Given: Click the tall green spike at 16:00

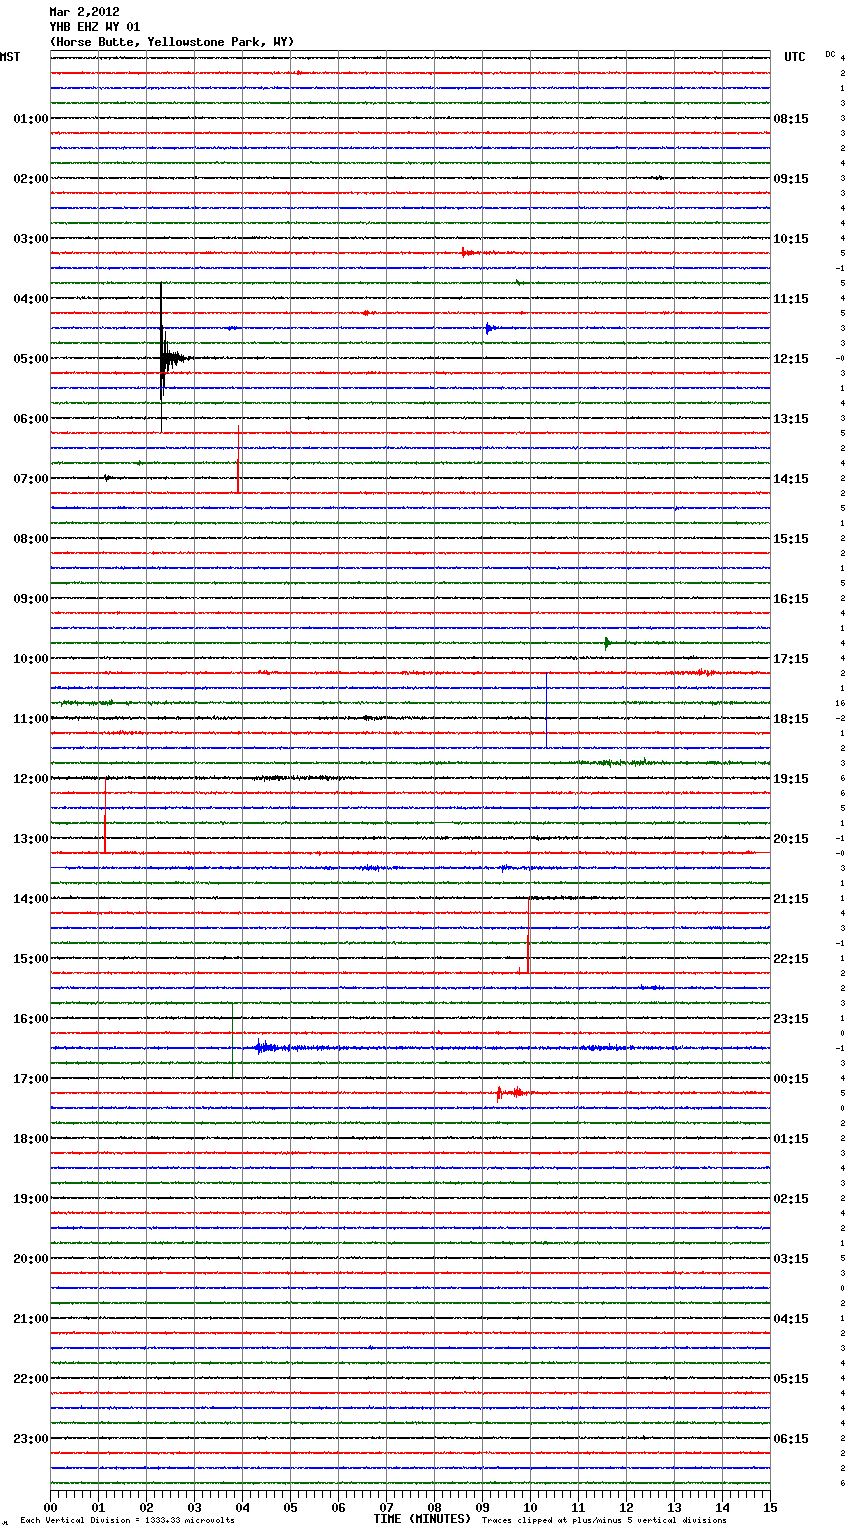Looking at the screenshot, I should pyautogui.click(x=232, y=1040).
